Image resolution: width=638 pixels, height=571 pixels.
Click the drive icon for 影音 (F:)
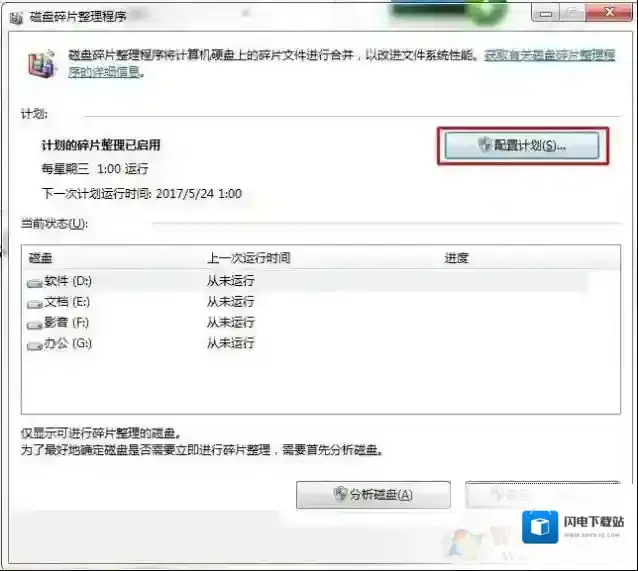(x=36, y=324)
